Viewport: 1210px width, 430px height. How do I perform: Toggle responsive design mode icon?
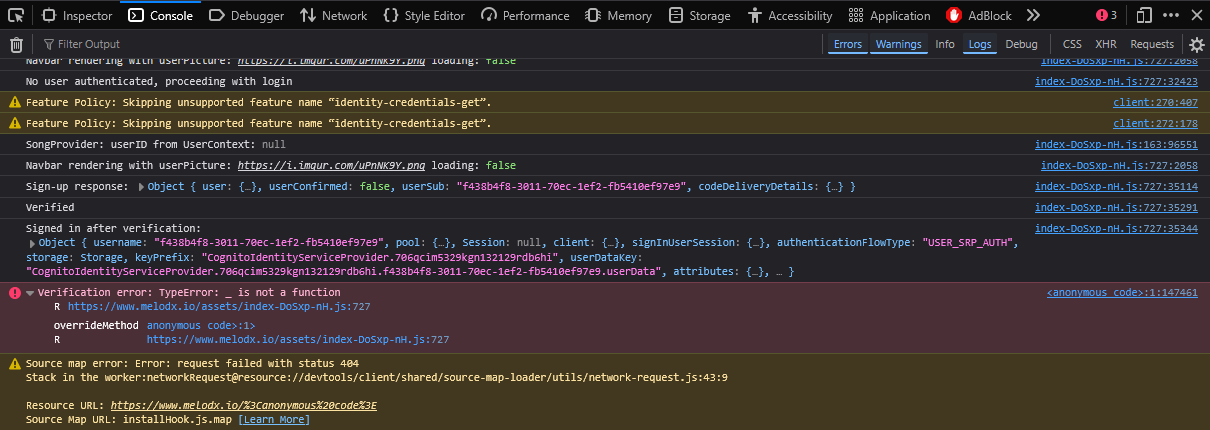coord(1144,15)
